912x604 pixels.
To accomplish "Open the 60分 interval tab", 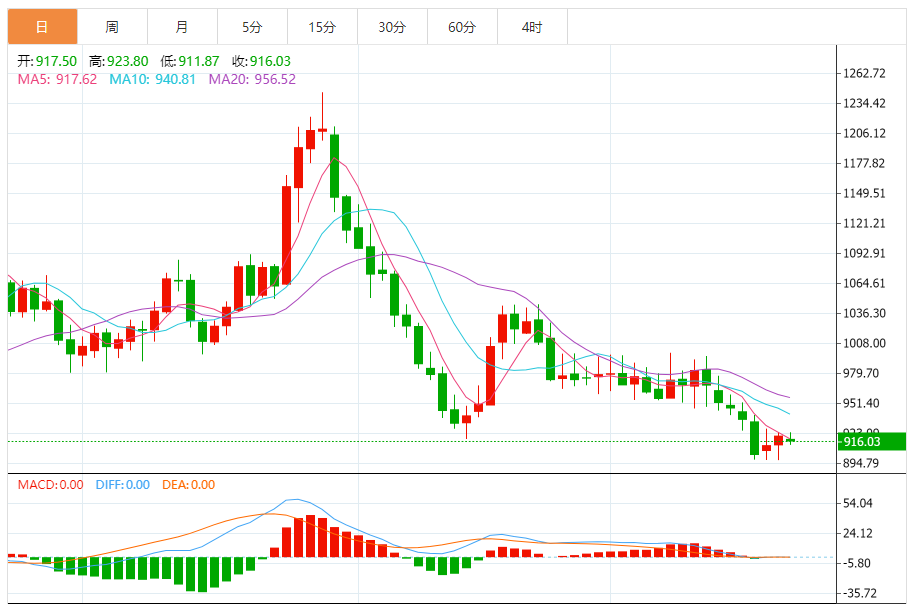I will click(462, 27).
